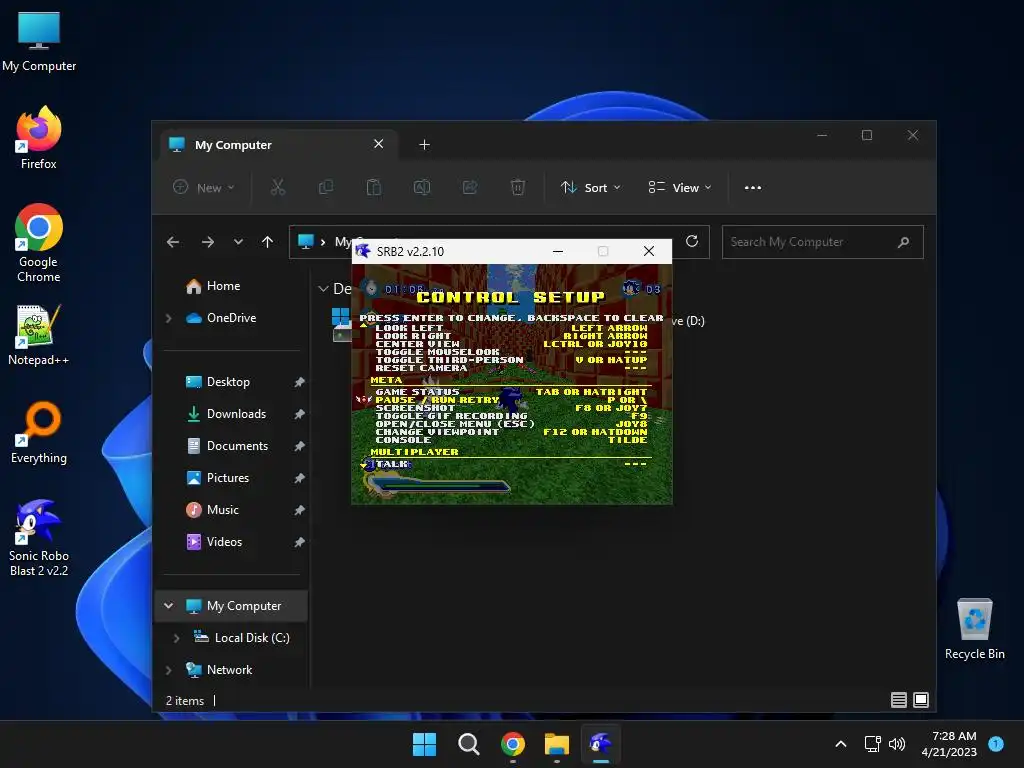Open the Windows Start menu

click(424, 744)
